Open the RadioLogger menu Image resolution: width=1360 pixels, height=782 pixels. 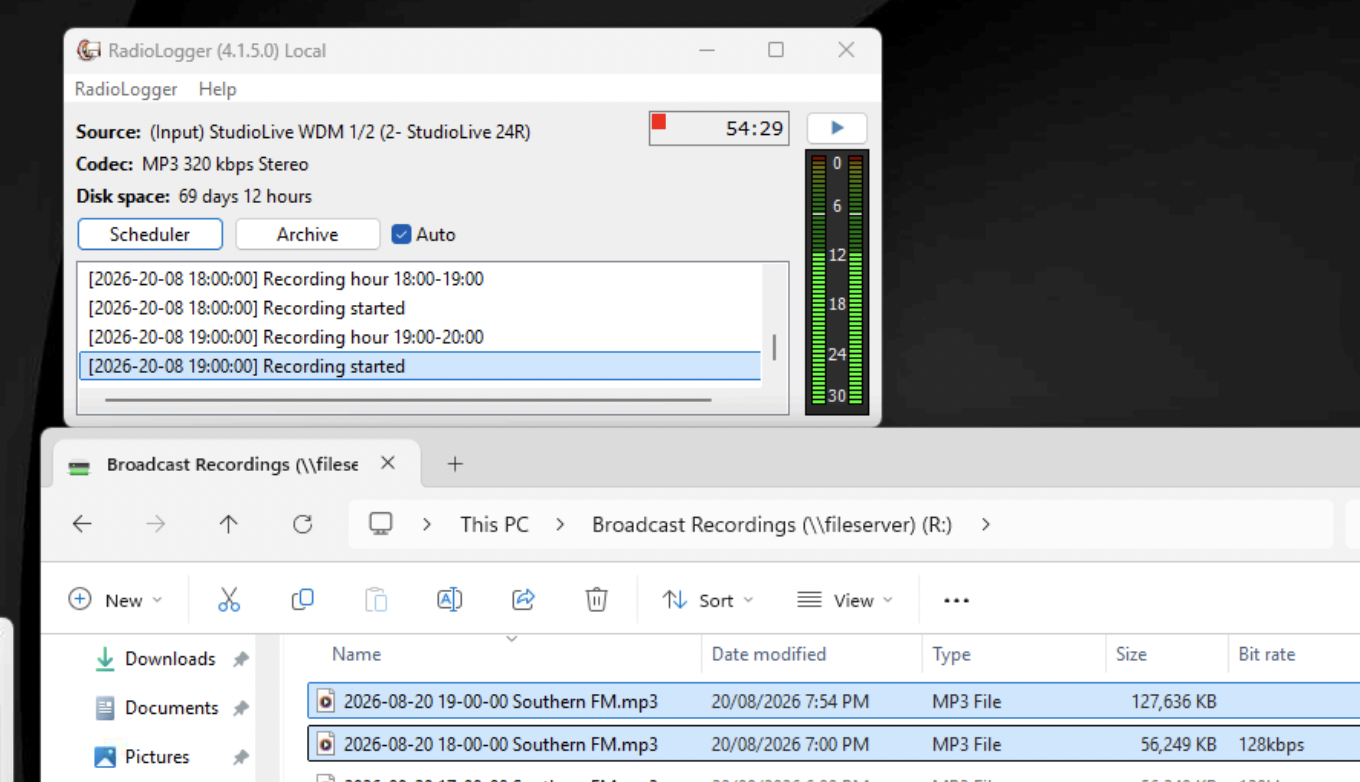[x=126, y=89]
